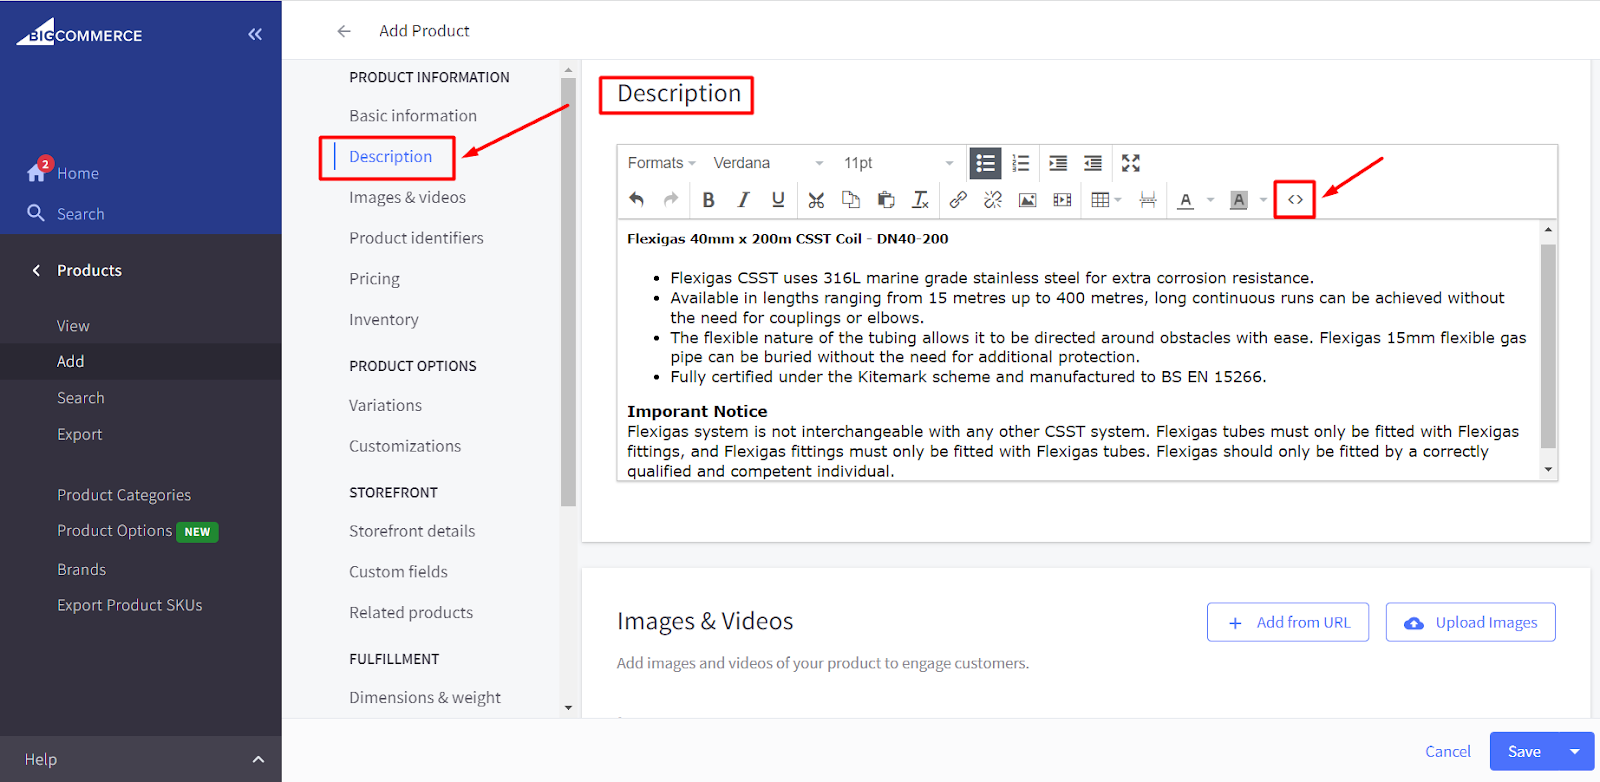Undo the last edit in the editor
Viewport: 1600px width, 782px height.
637,200
